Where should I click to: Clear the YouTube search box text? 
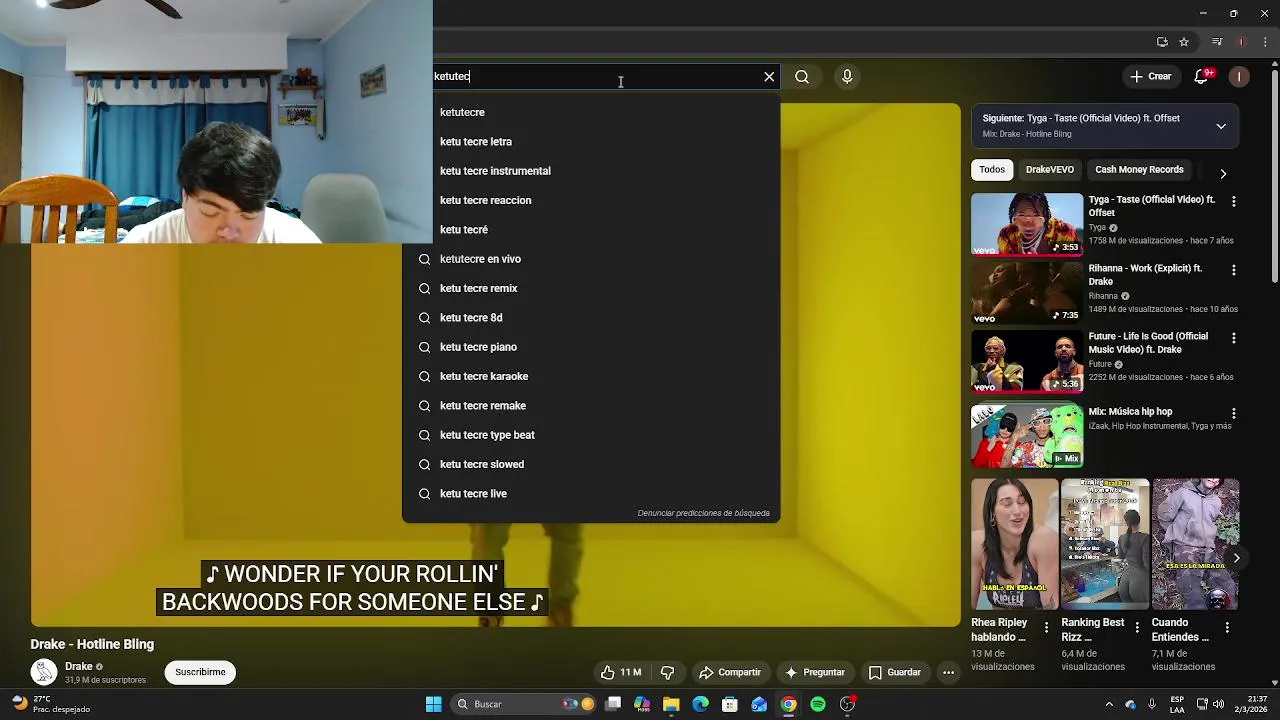pos(769,77)
